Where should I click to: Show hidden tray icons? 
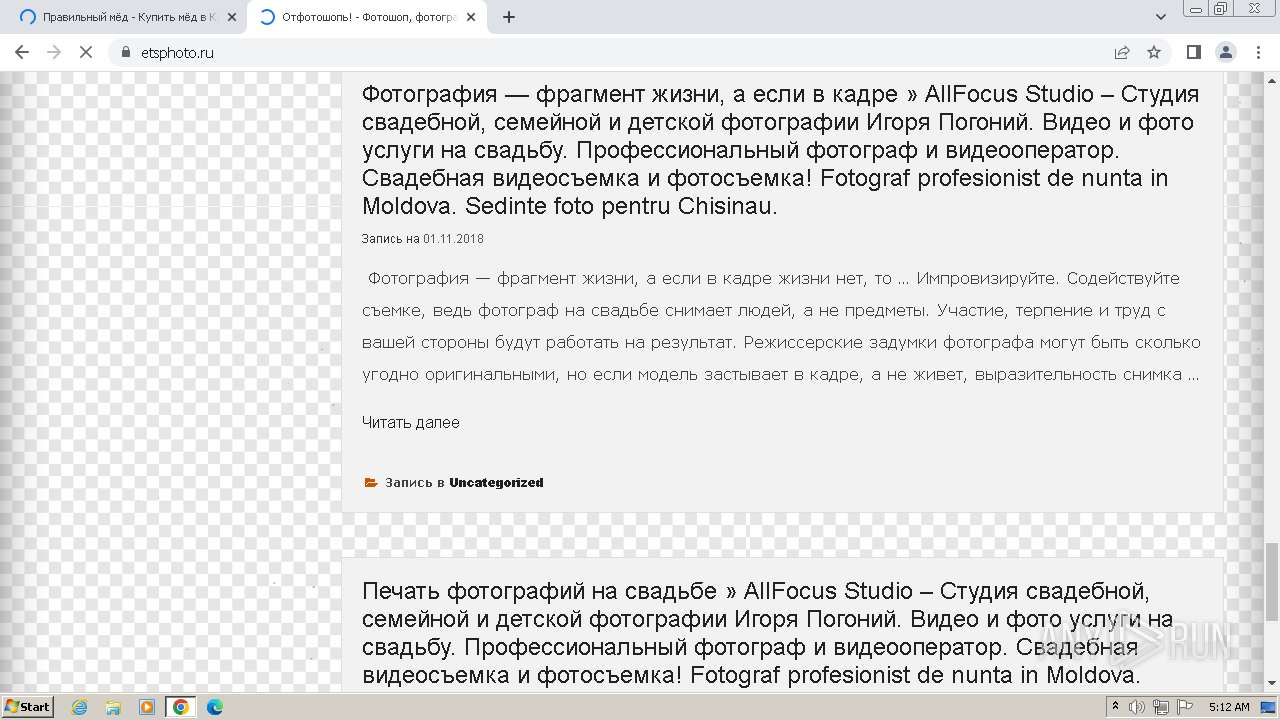(1116, 707)
